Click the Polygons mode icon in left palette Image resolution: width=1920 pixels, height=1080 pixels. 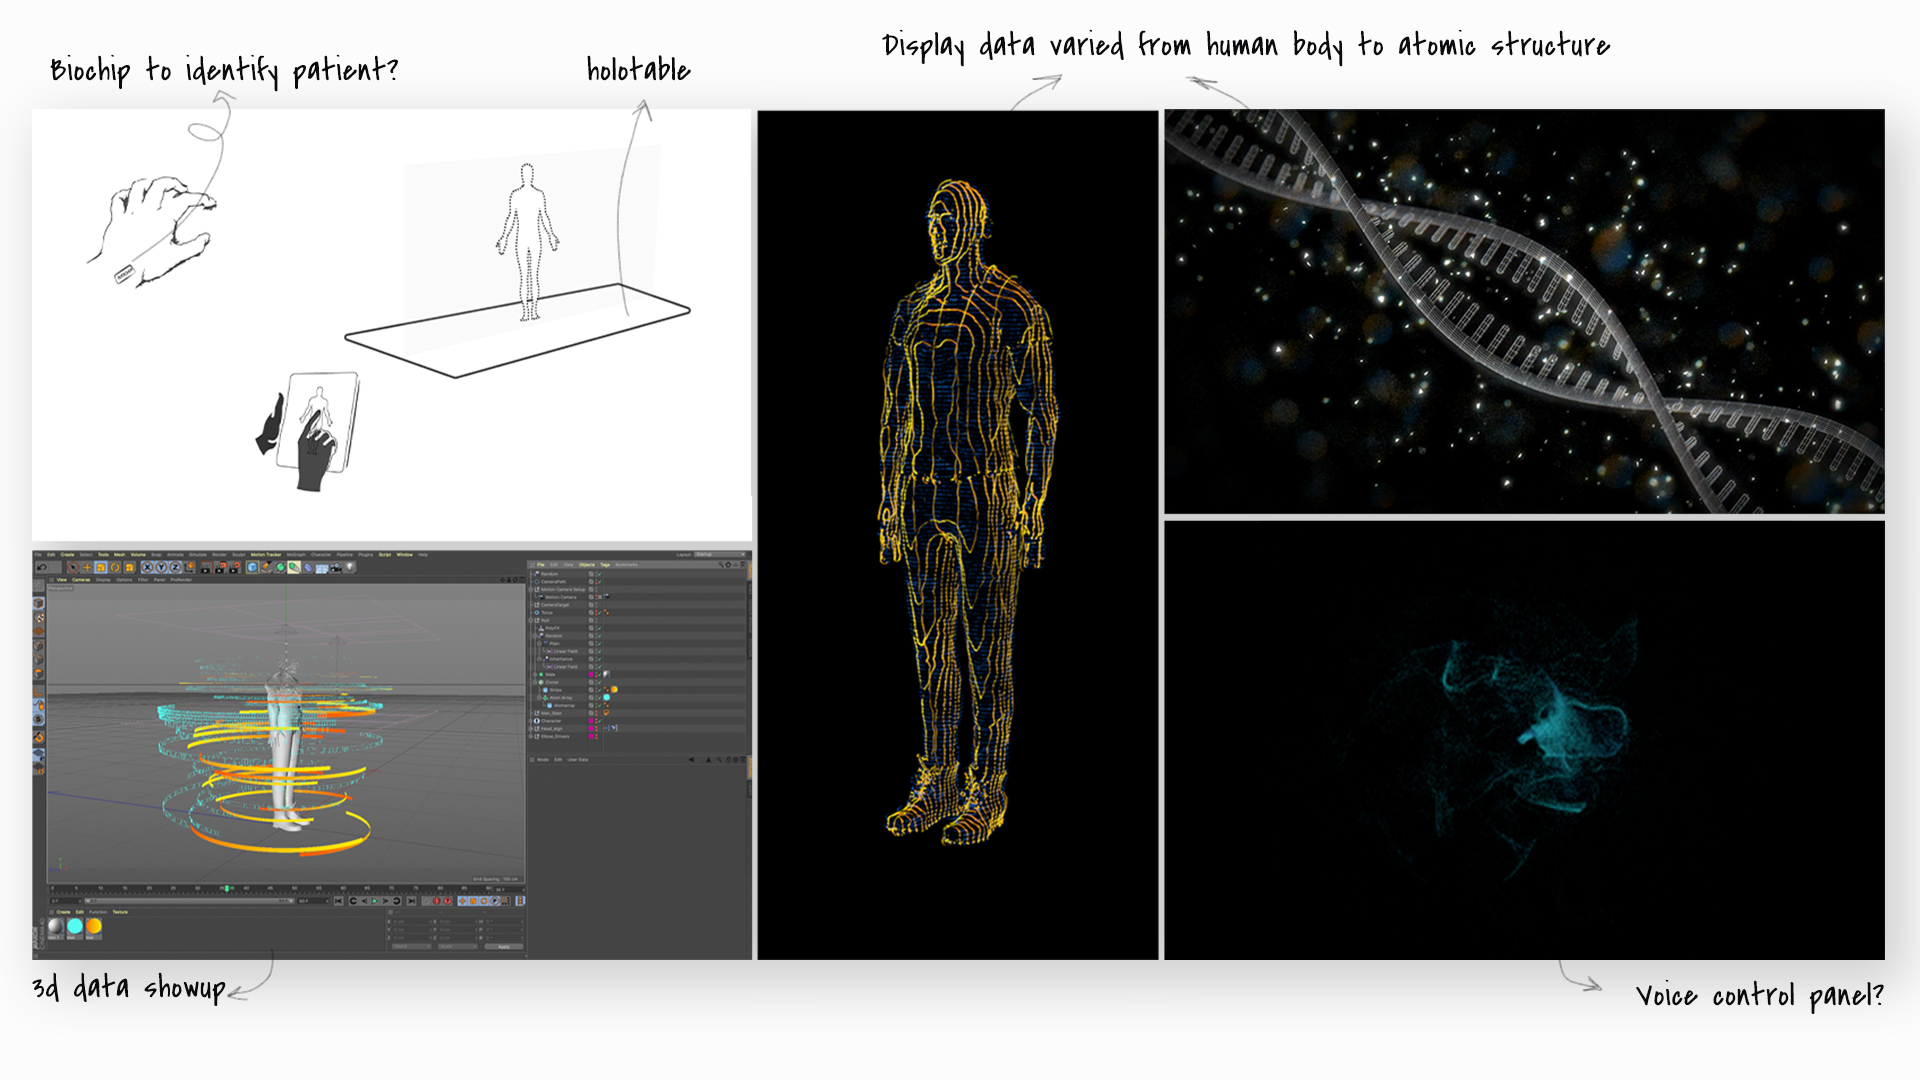click(39, 673)
